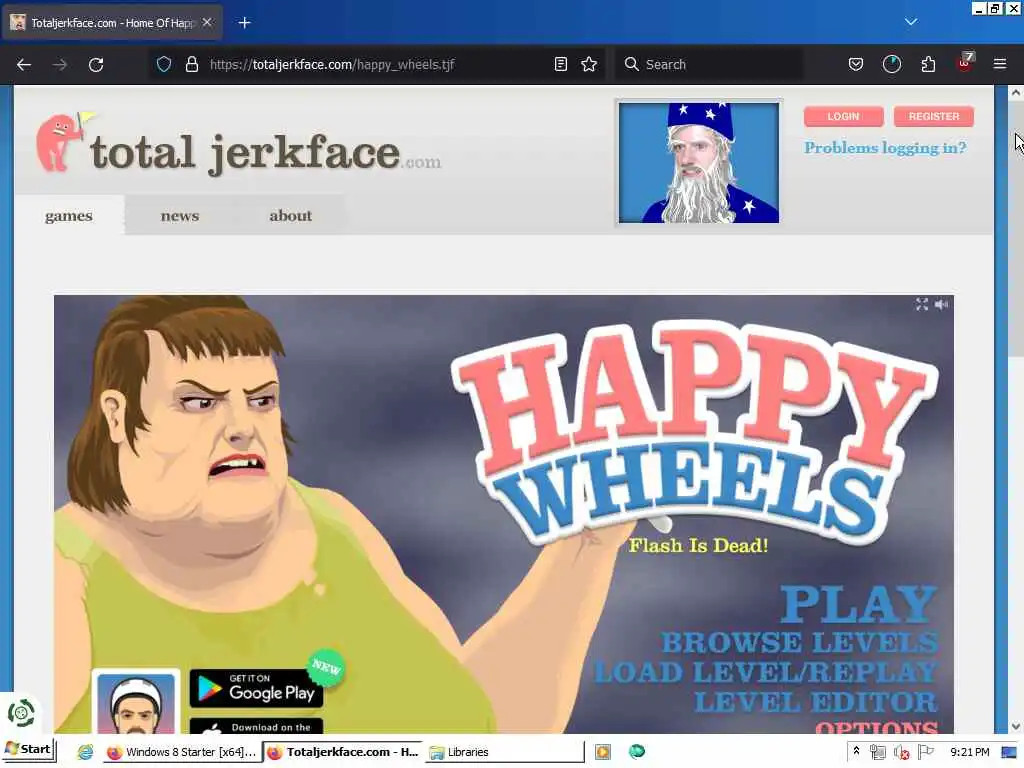This screenshot has width=1024, height=768.
Task: Select BROWSE LEVELS menu option
Action: click(800, 643)
